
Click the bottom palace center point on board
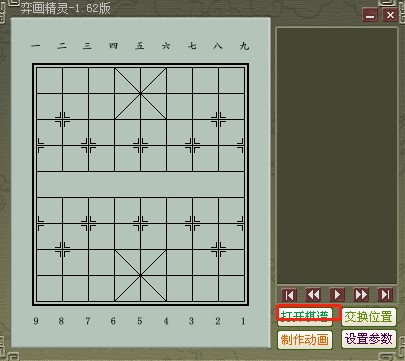coord(140,275)
